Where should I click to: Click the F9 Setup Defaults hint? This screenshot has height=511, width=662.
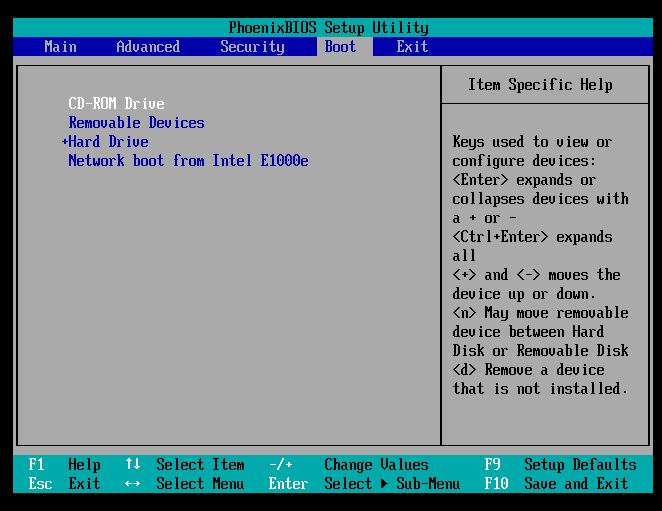[561, 465]
